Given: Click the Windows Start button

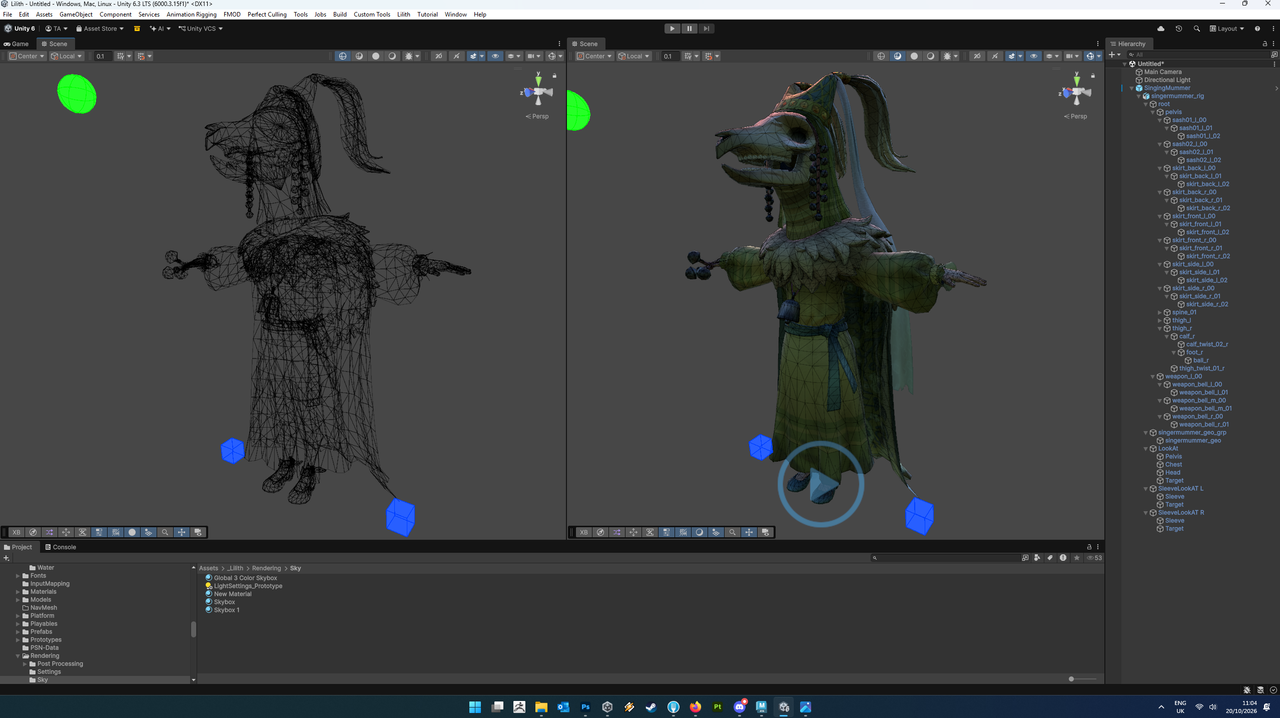Looking at the screenshot, I should click(475, 707).
